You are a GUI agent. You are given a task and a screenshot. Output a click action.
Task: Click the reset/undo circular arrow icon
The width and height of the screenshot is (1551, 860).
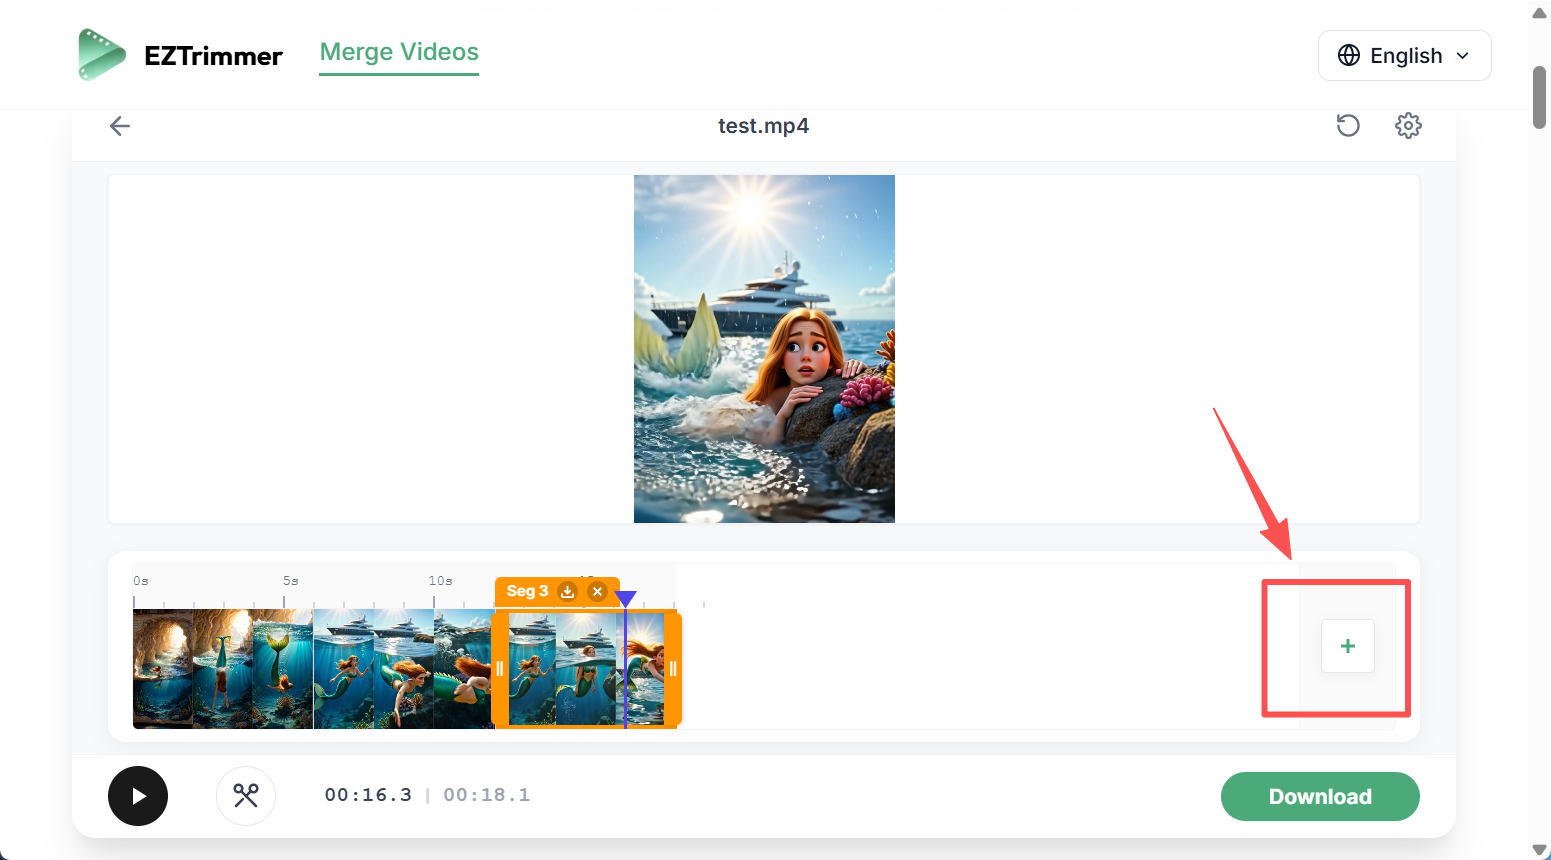coord(1348,126)
